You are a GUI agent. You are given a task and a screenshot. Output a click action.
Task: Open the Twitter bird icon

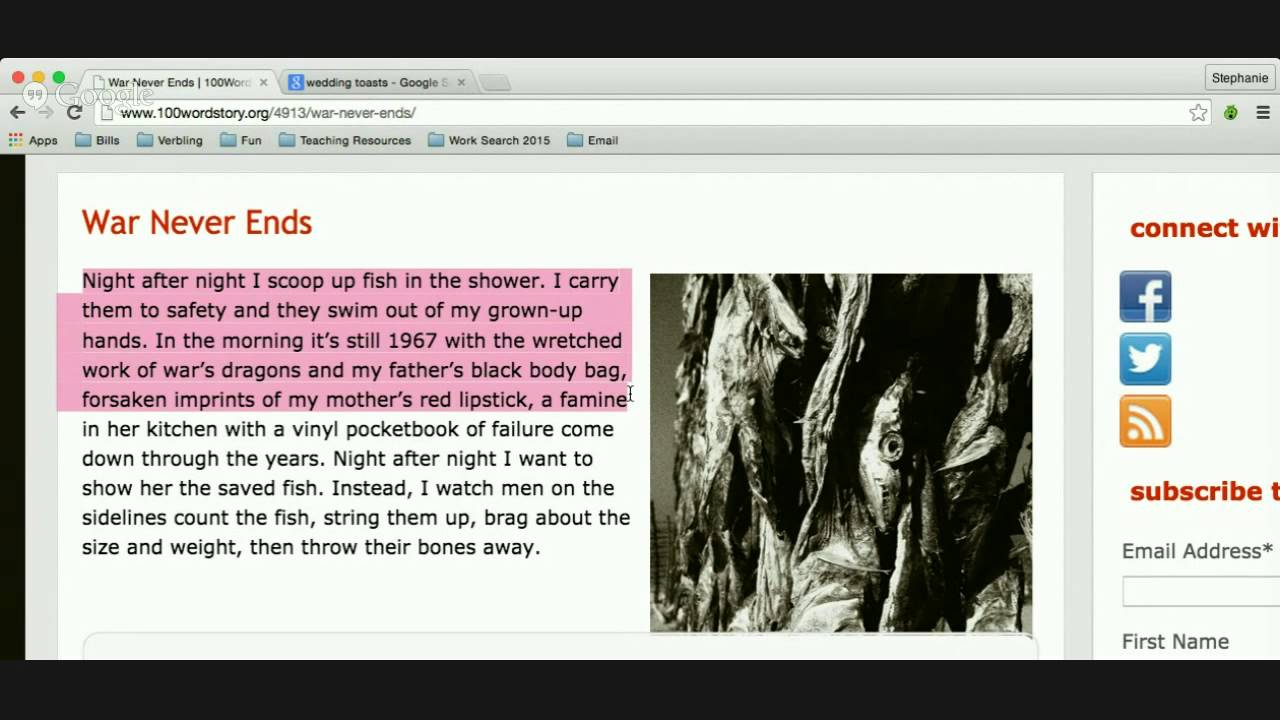(1145, 359)
